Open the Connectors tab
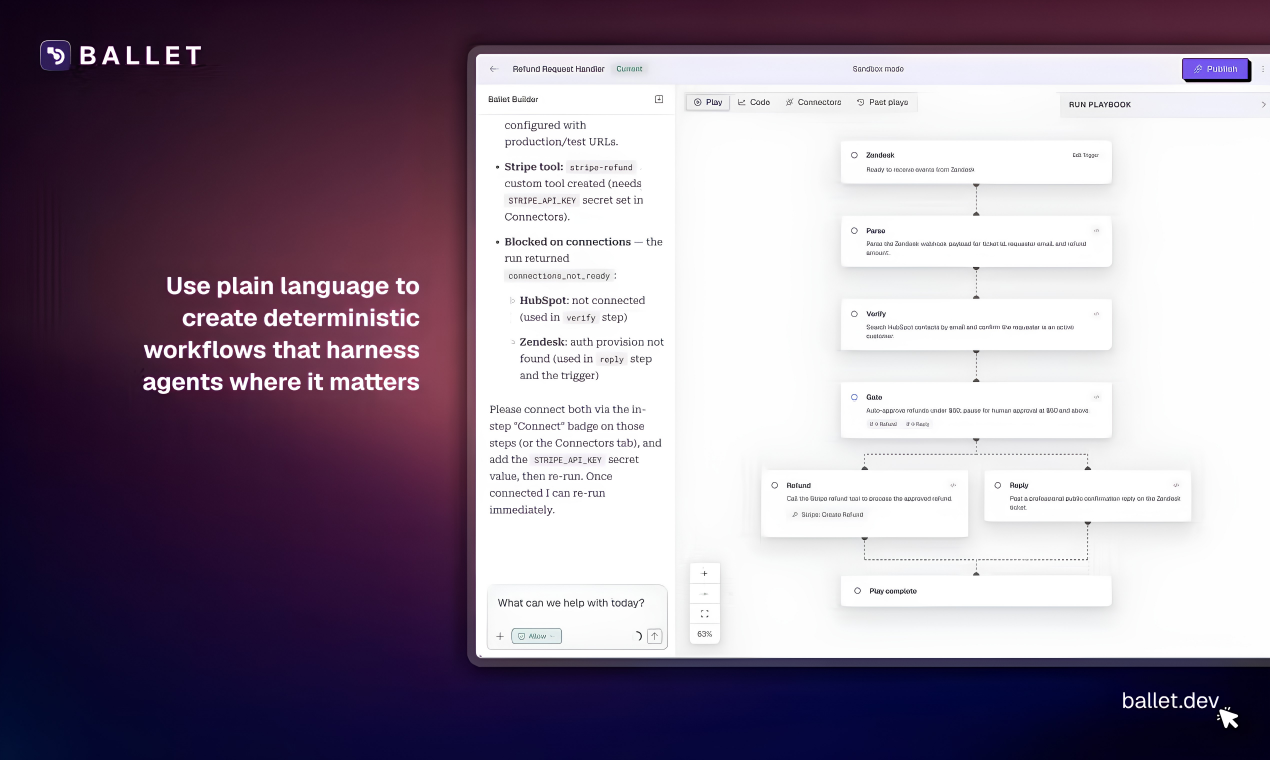1270x760 pixels. point(813,102)
